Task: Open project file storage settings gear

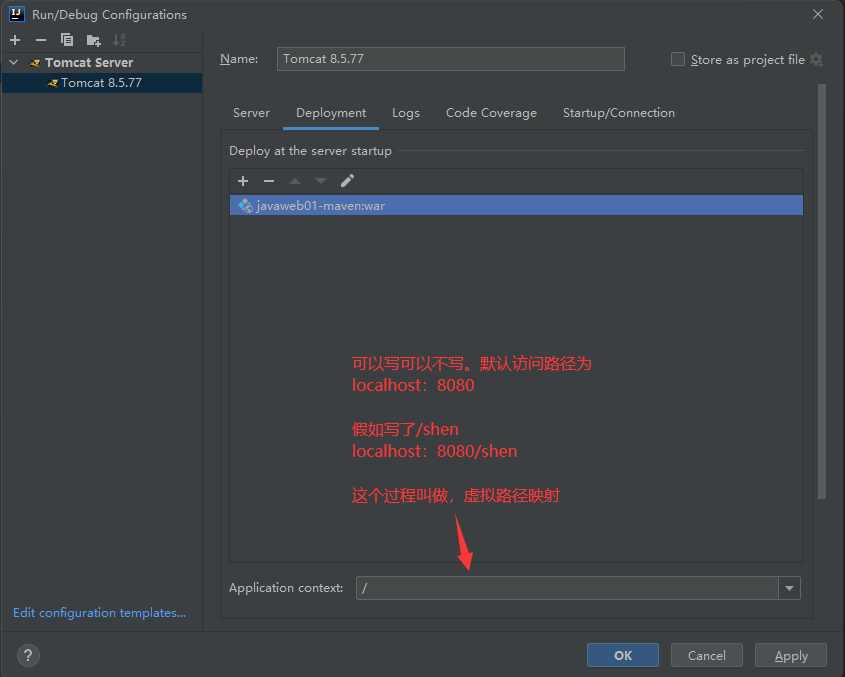Action: pos(816,59)
